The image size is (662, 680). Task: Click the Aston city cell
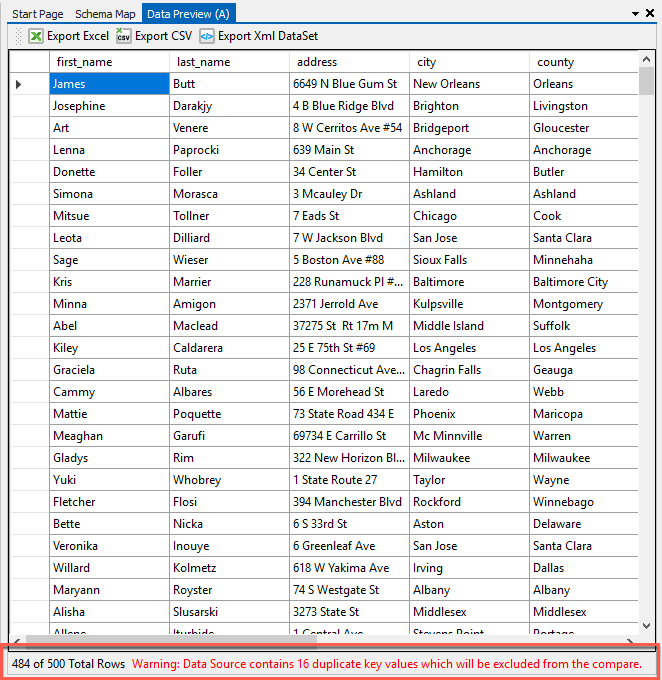tap(470, 524)
